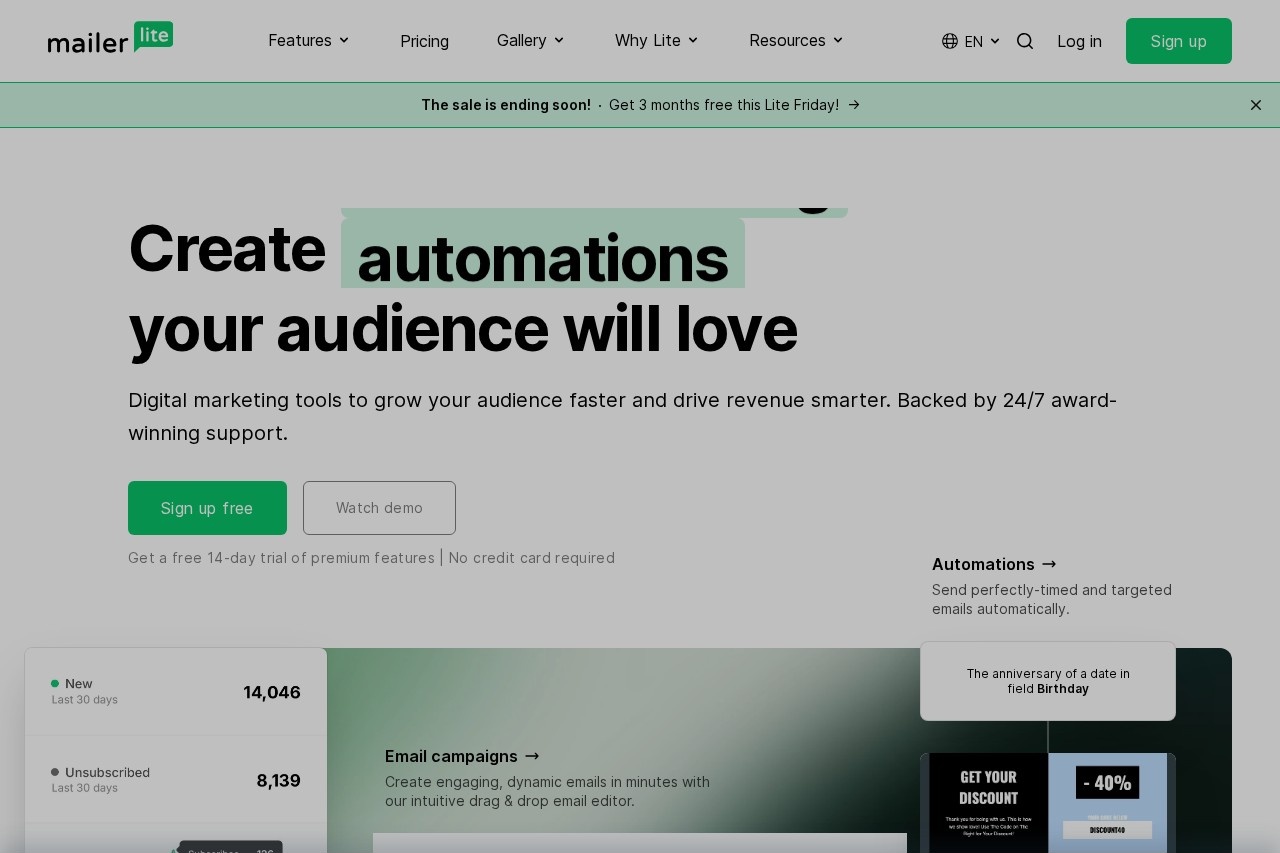The height and width of the screenshot is (853, 1280).
Task: Click 'Create engaging, dynamic emails' description
Action: tap(547, 791)
